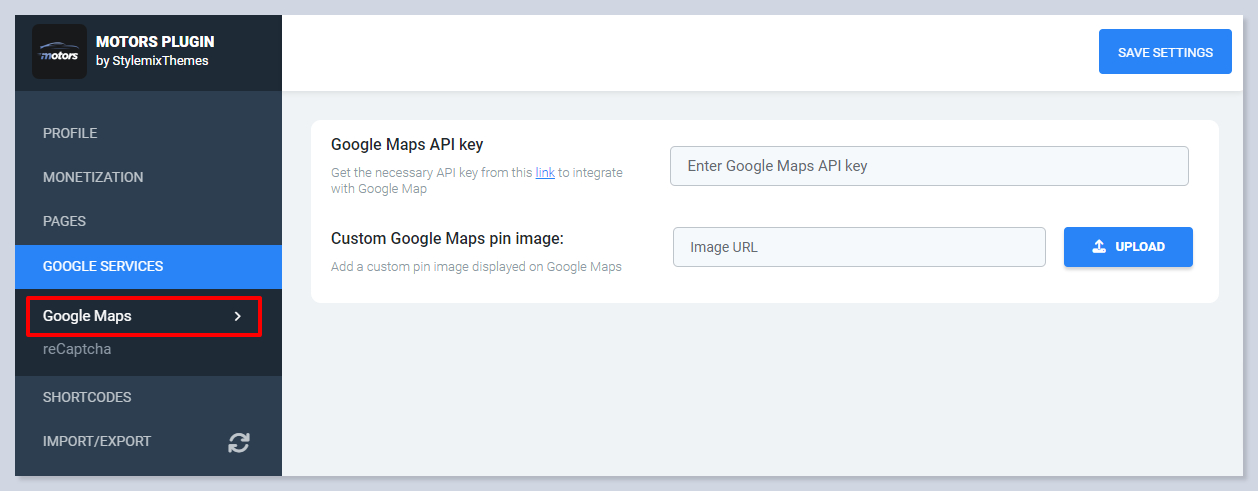Click the Motors logo icon
Screen dimensions: 1258x491
click(x=59, y=52)
